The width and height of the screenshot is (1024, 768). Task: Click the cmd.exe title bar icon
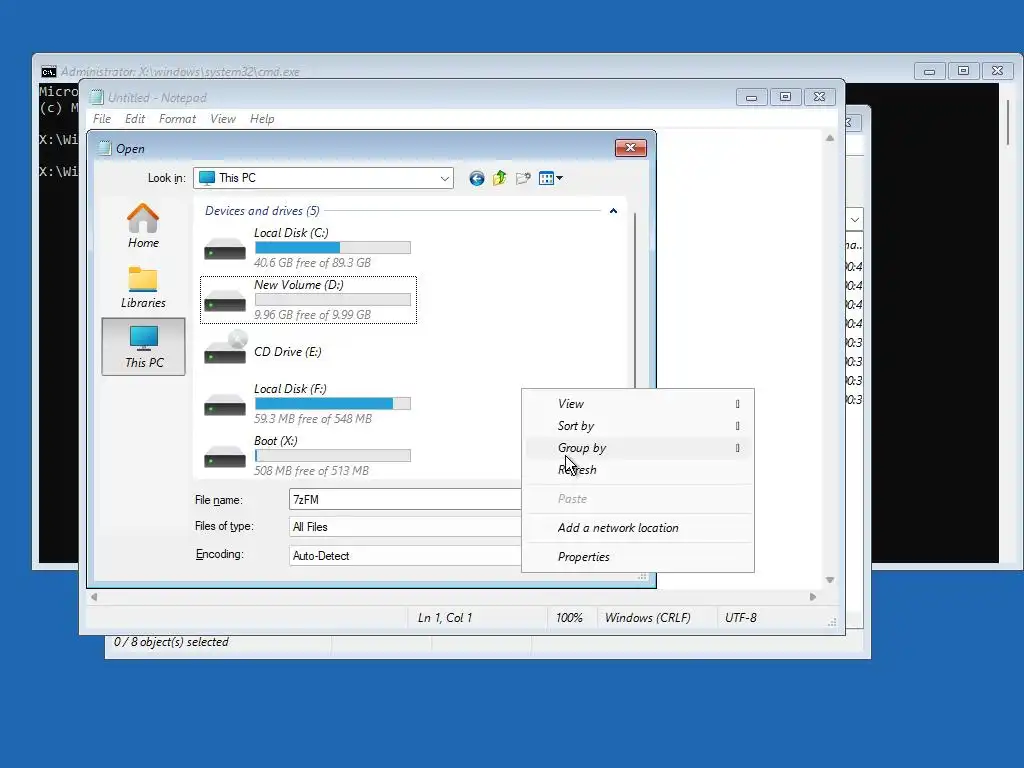(48, 72)
